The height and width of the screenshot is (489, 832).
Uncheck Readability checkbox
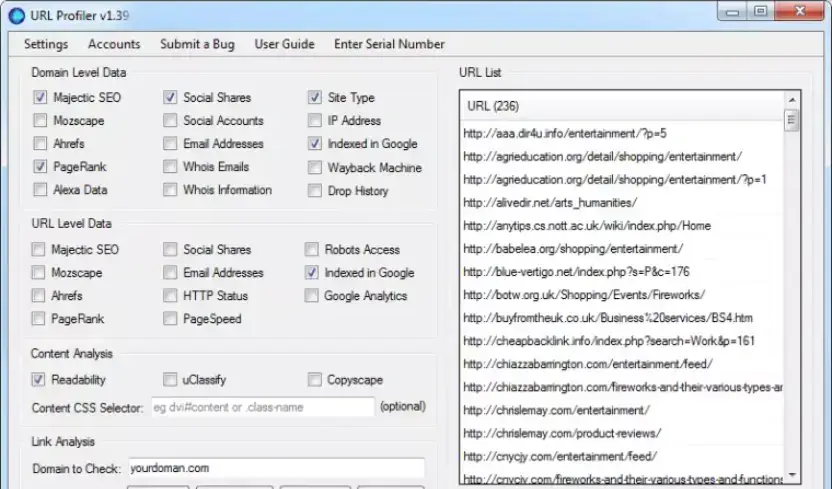pos(38,379)
